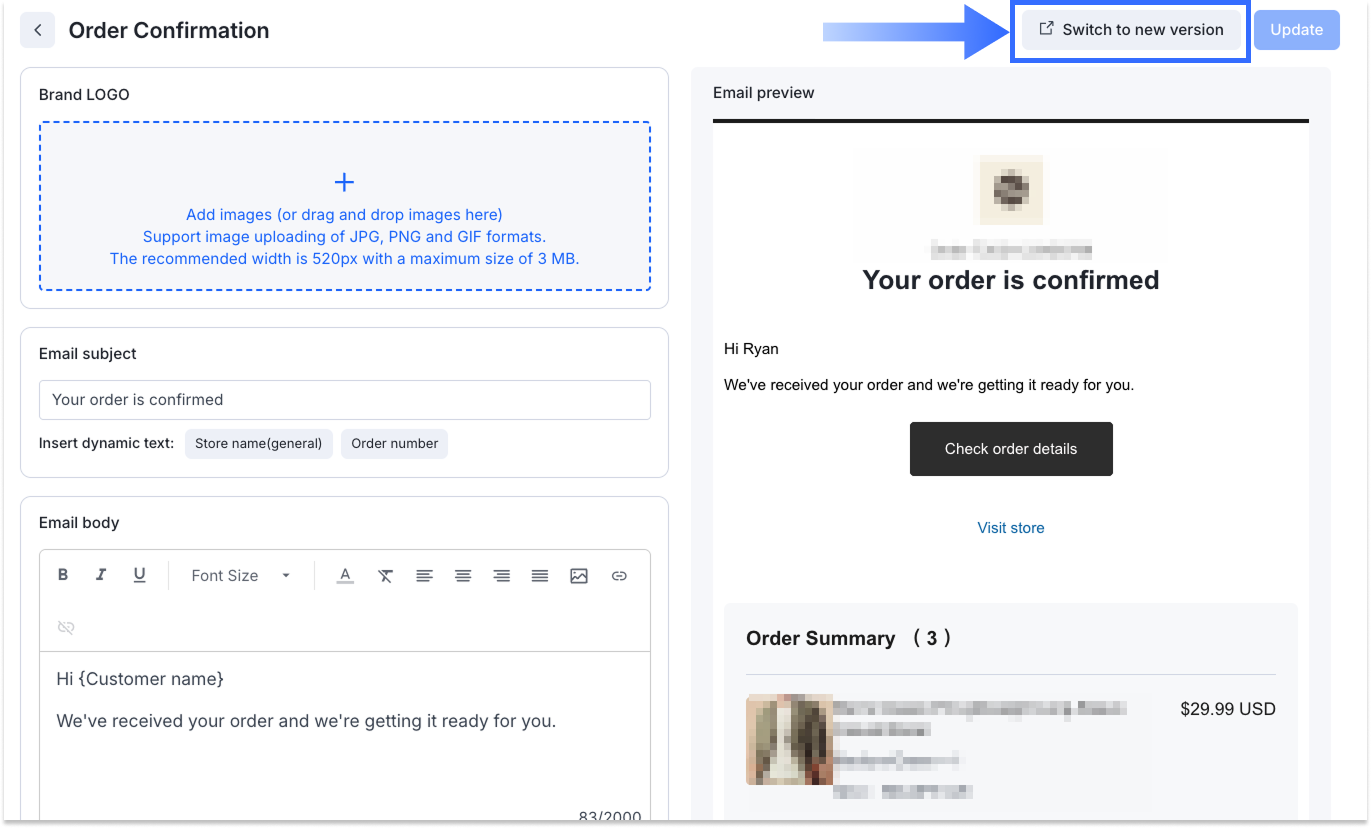Toggle underline formatting in editor toolbar
Viewport: 1371px width, 828px height.
(x=140, y=575)
